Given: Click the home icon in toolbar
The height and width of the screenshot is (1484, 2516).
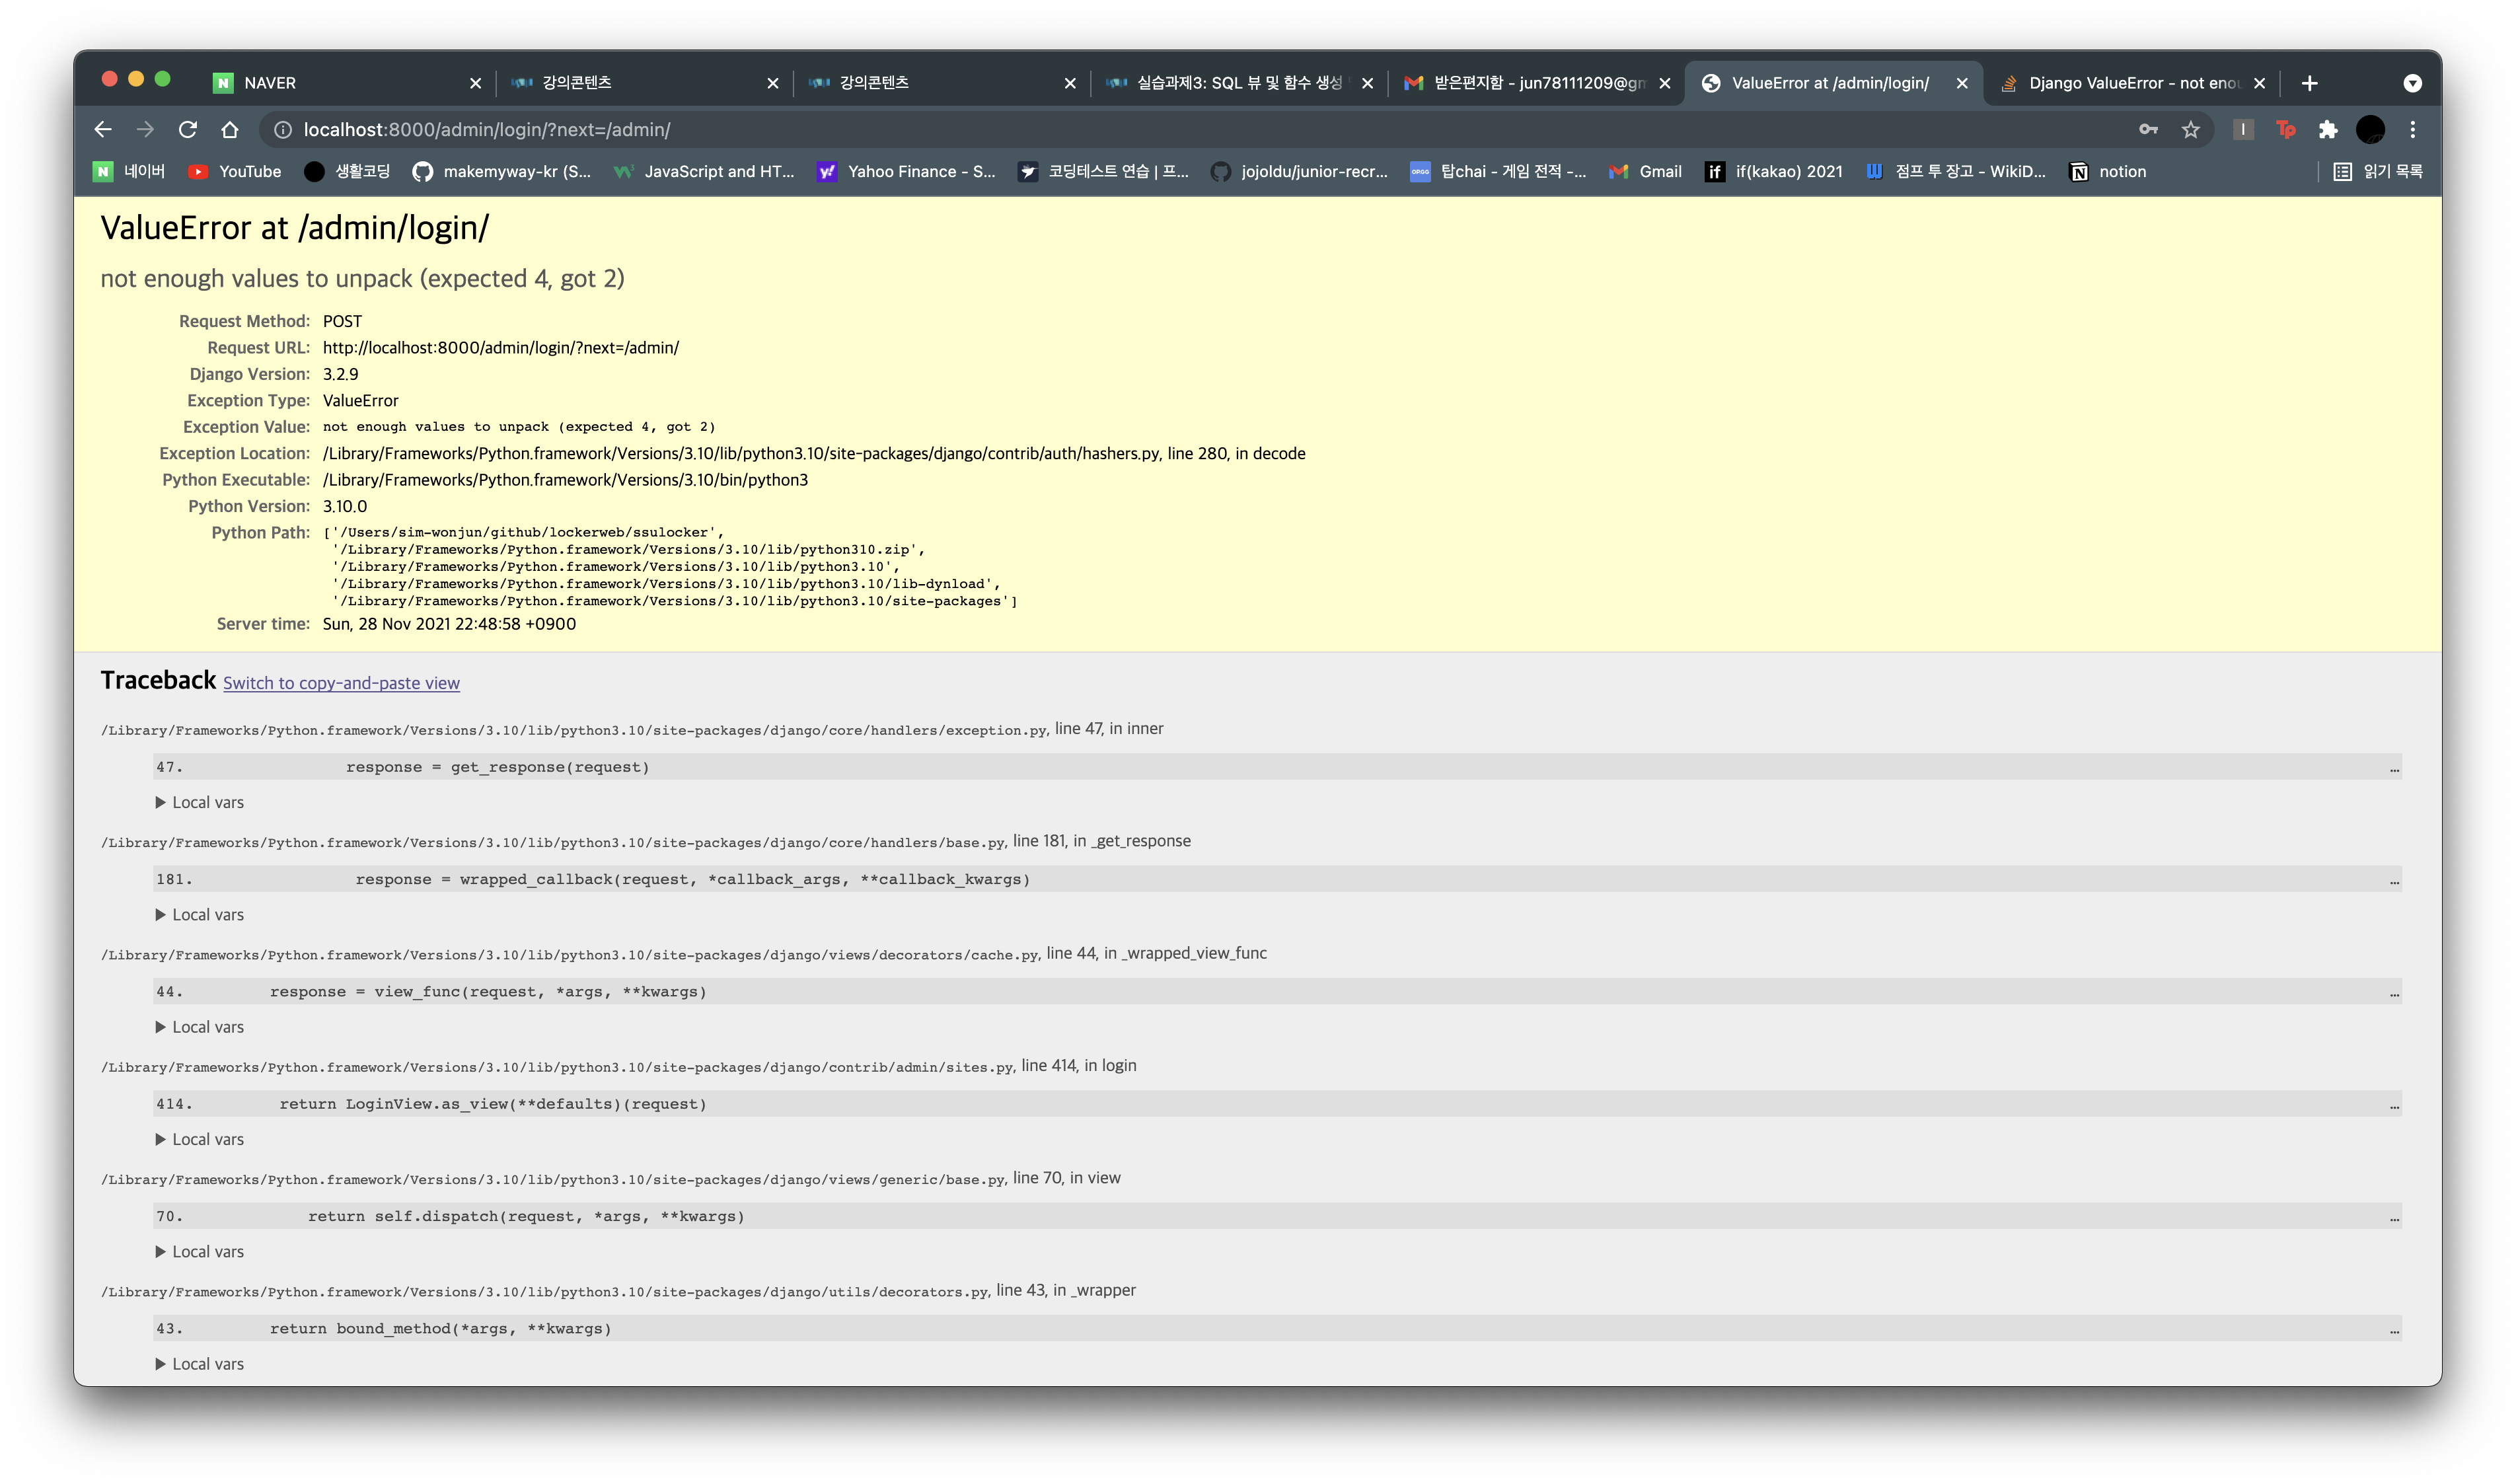Looking at the screenshot, I should point(230,130).
